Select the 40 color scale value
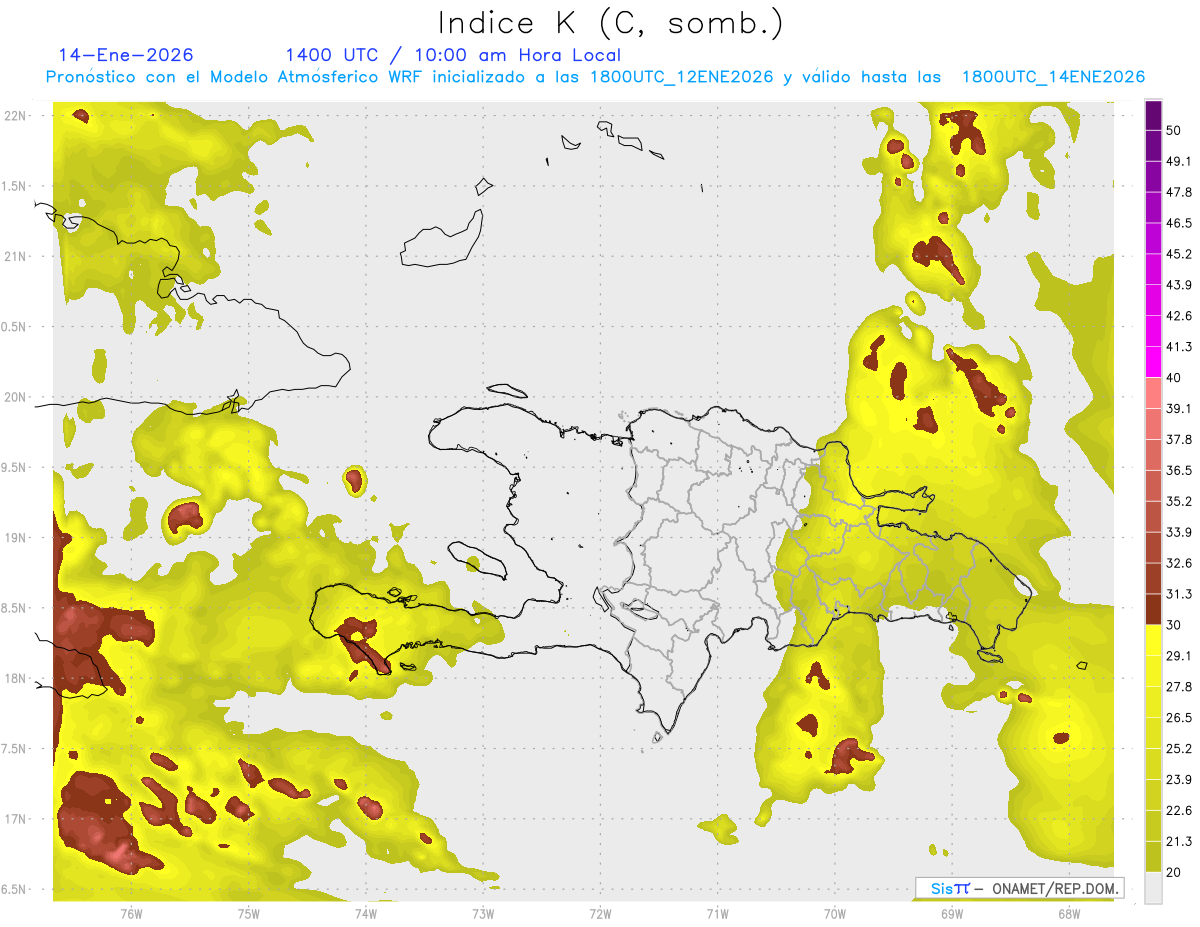This screenshot has width=1200, height=927. (1174, 378)
